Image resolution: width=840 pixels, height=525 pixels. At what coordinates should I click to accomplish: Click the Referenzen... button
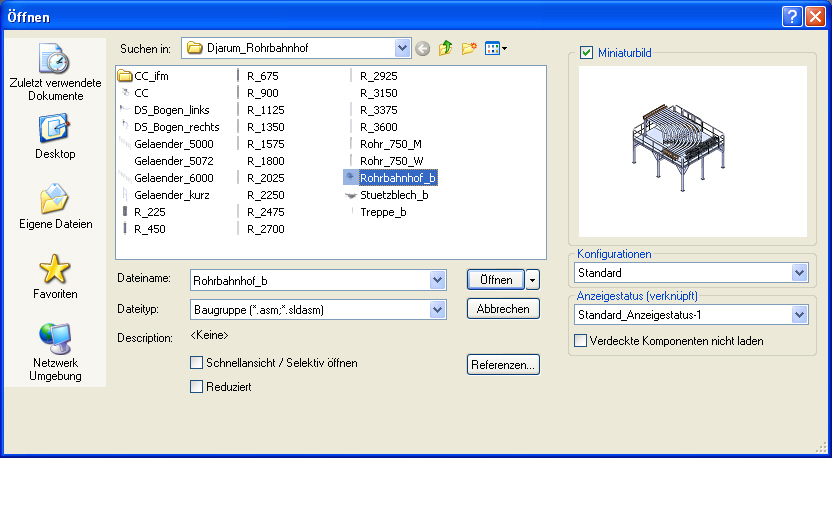[x=503, y=365]
